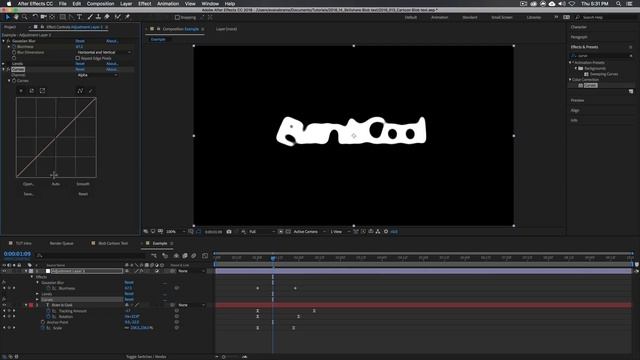The height and width of the screenshot is (360, 640).
Task: Click the white label swatch of adjustment layer
Action: click(x=48, y=271)
